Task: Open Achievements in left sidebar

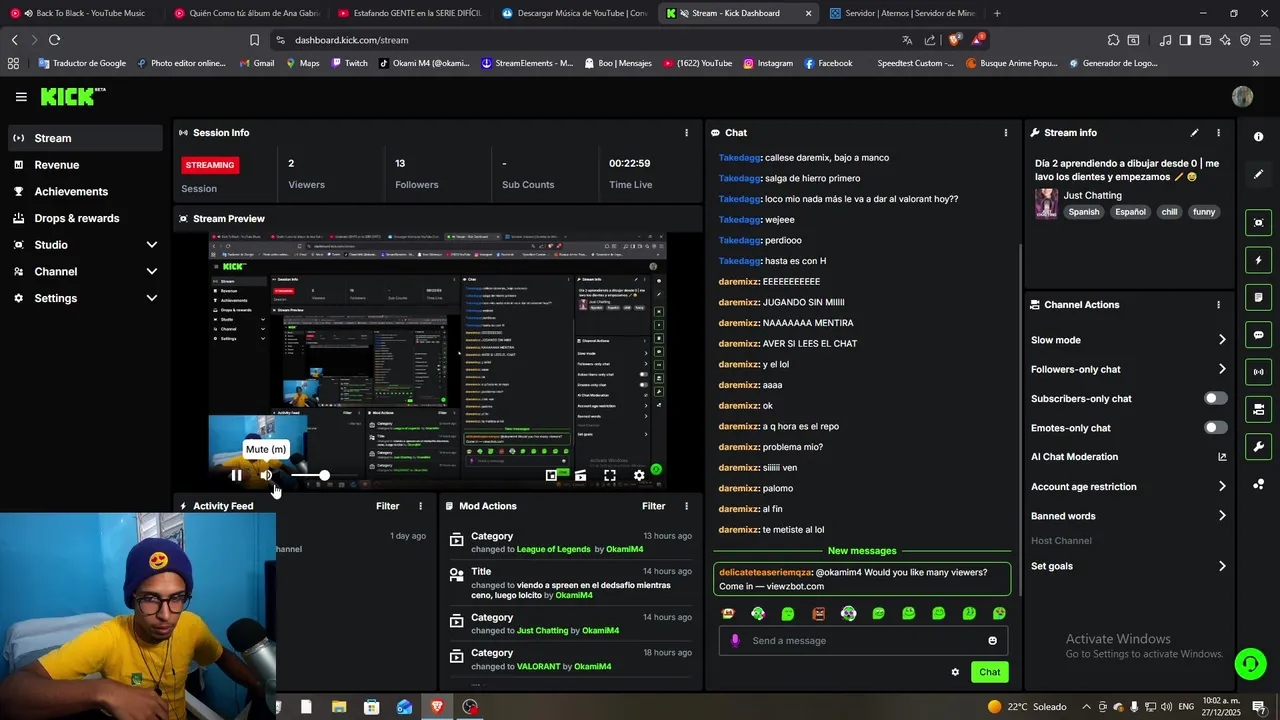Action: [x=85, y=192]
